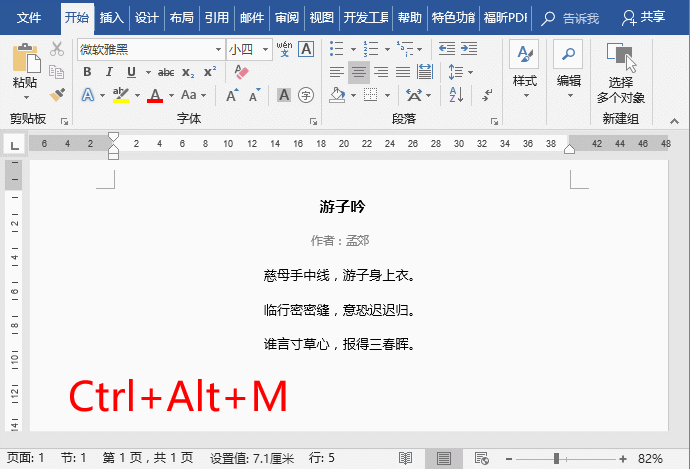Image resolution: width=690 pixels, height=469 pixels.
Task: Switch to the References tab
Action: pyautogui.click(x=217, y=18)
